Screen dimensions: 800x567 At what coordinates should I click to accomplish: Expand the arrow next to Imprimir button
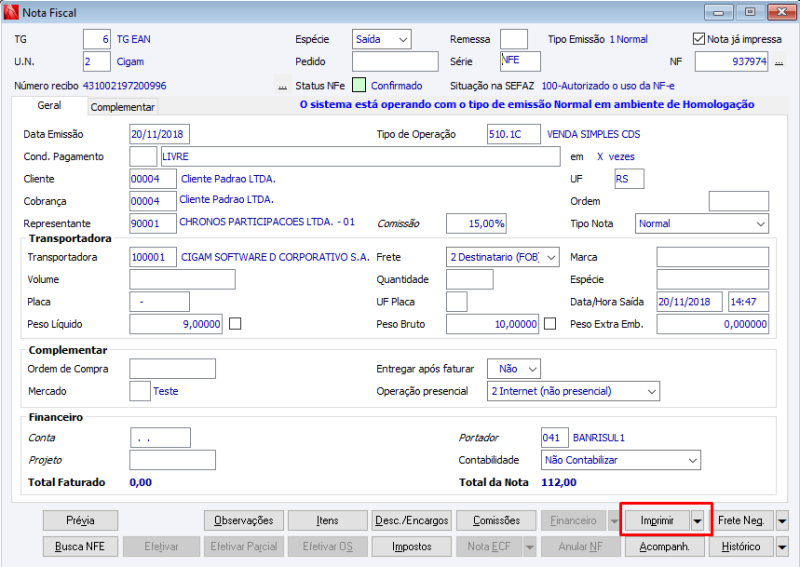(x=697, y=521)
